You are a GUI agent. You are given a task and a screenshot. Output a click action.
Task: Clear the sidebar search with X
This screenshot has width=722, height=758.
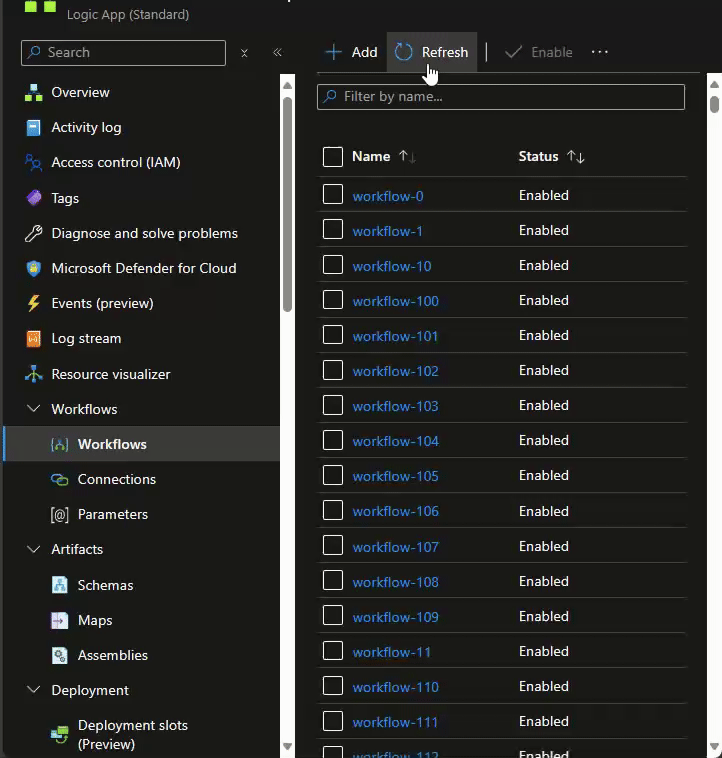pos(244,53)
